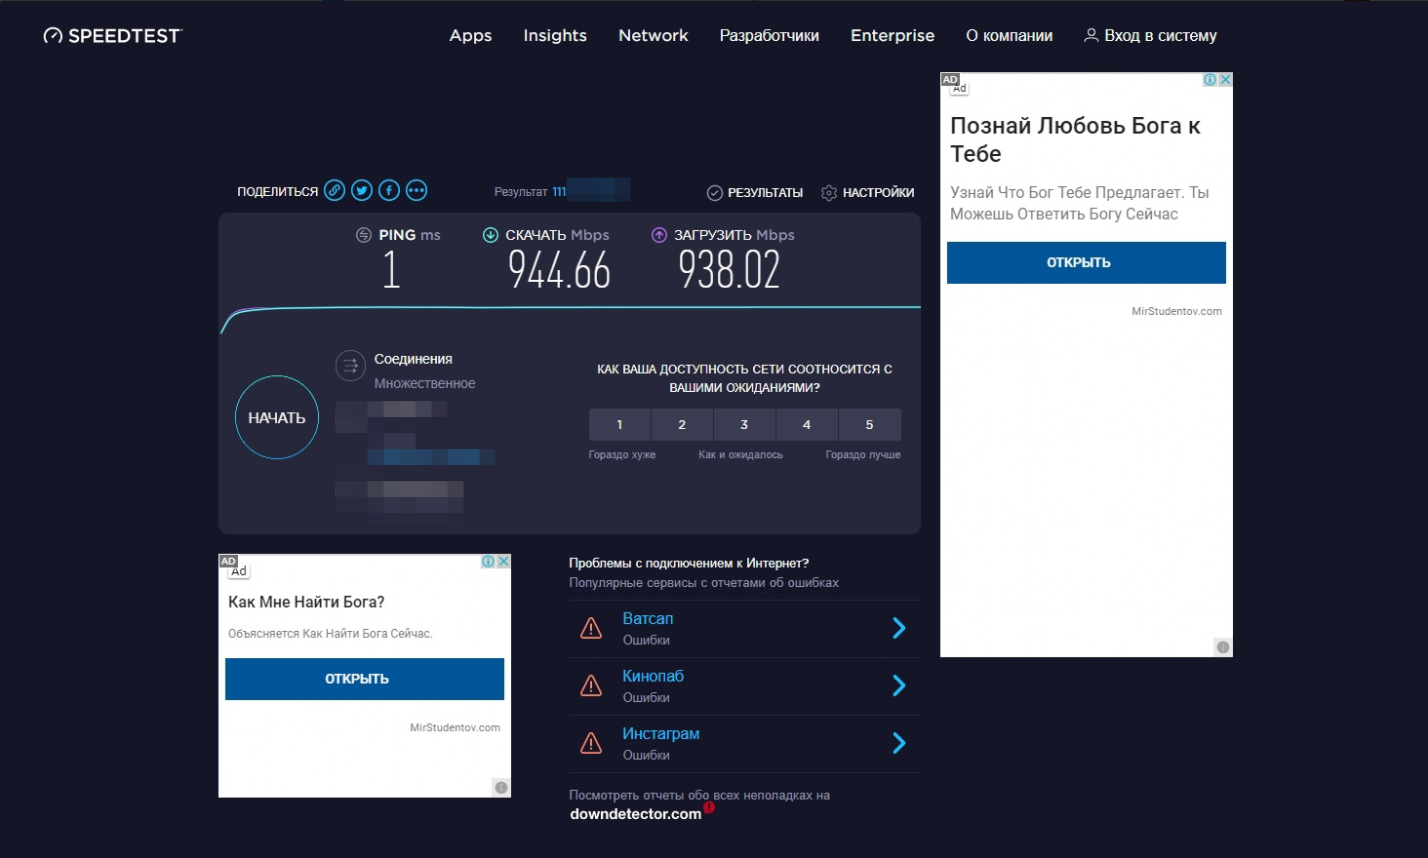The image size is (1428, 858).
Task: Click ОТКРЫТЬ in the right ad
Action: (1086, 262)
